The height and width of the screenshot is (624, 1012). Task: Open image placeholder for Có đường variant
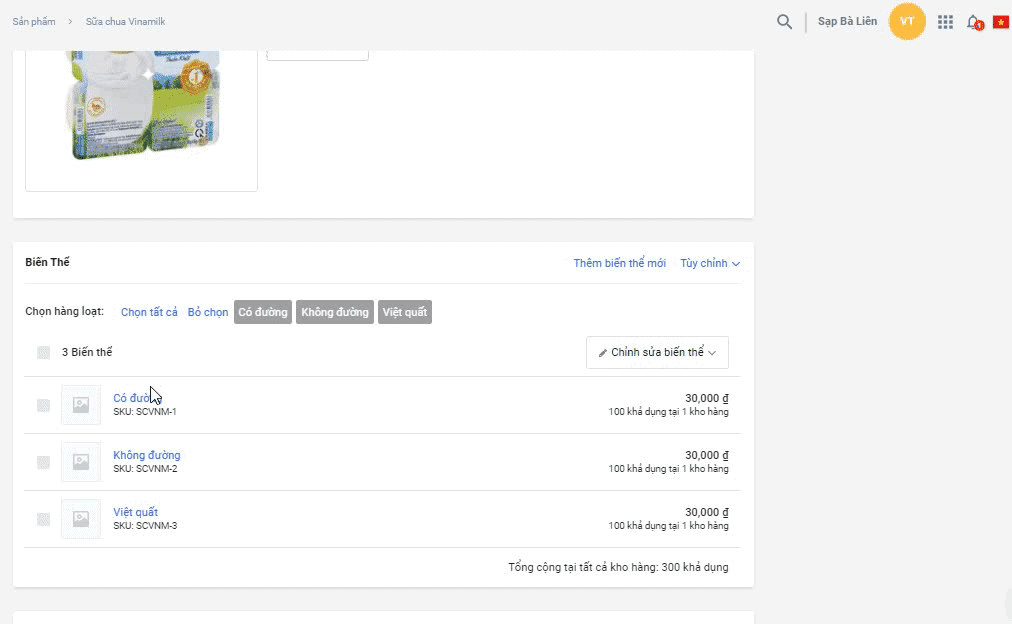pyautogui.click(x=81, y=405)
